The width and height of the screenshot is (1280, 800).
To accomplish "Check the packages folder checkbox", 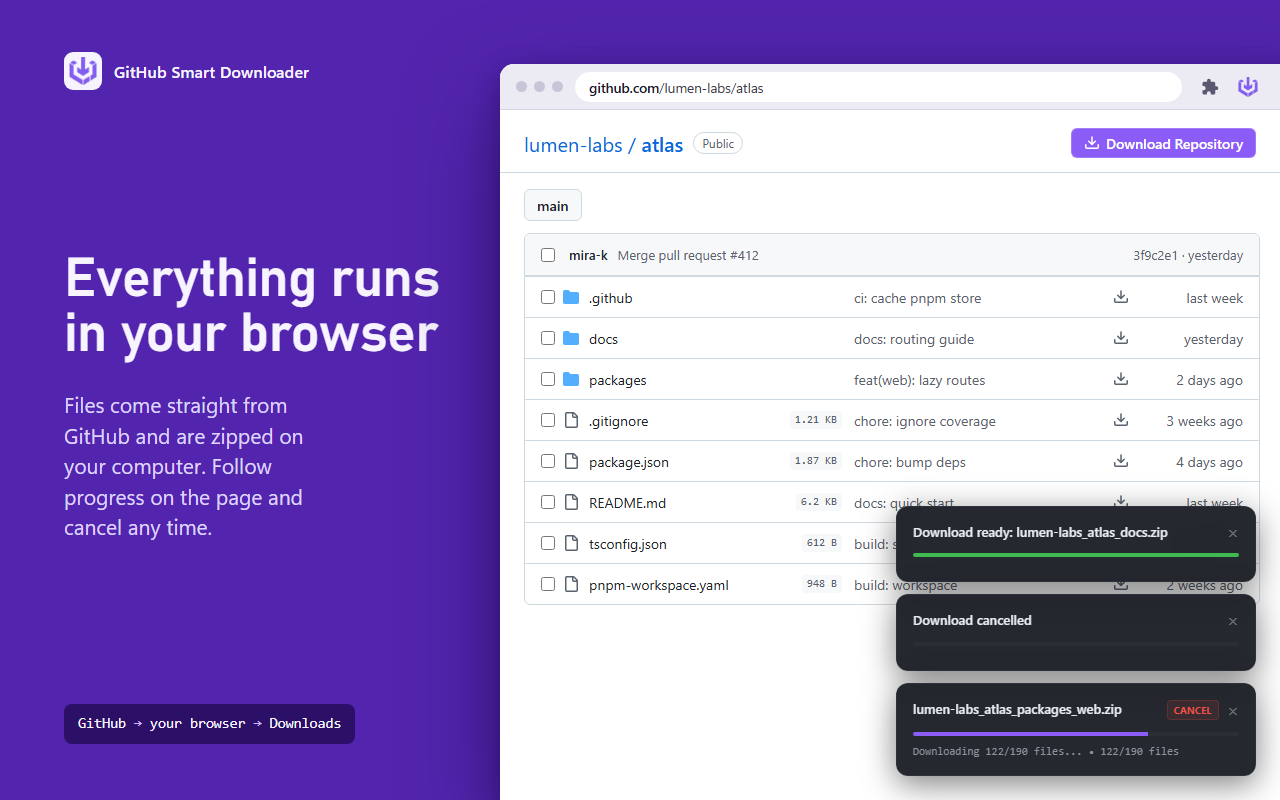I will pyautogui.click(x=548, y=379).
